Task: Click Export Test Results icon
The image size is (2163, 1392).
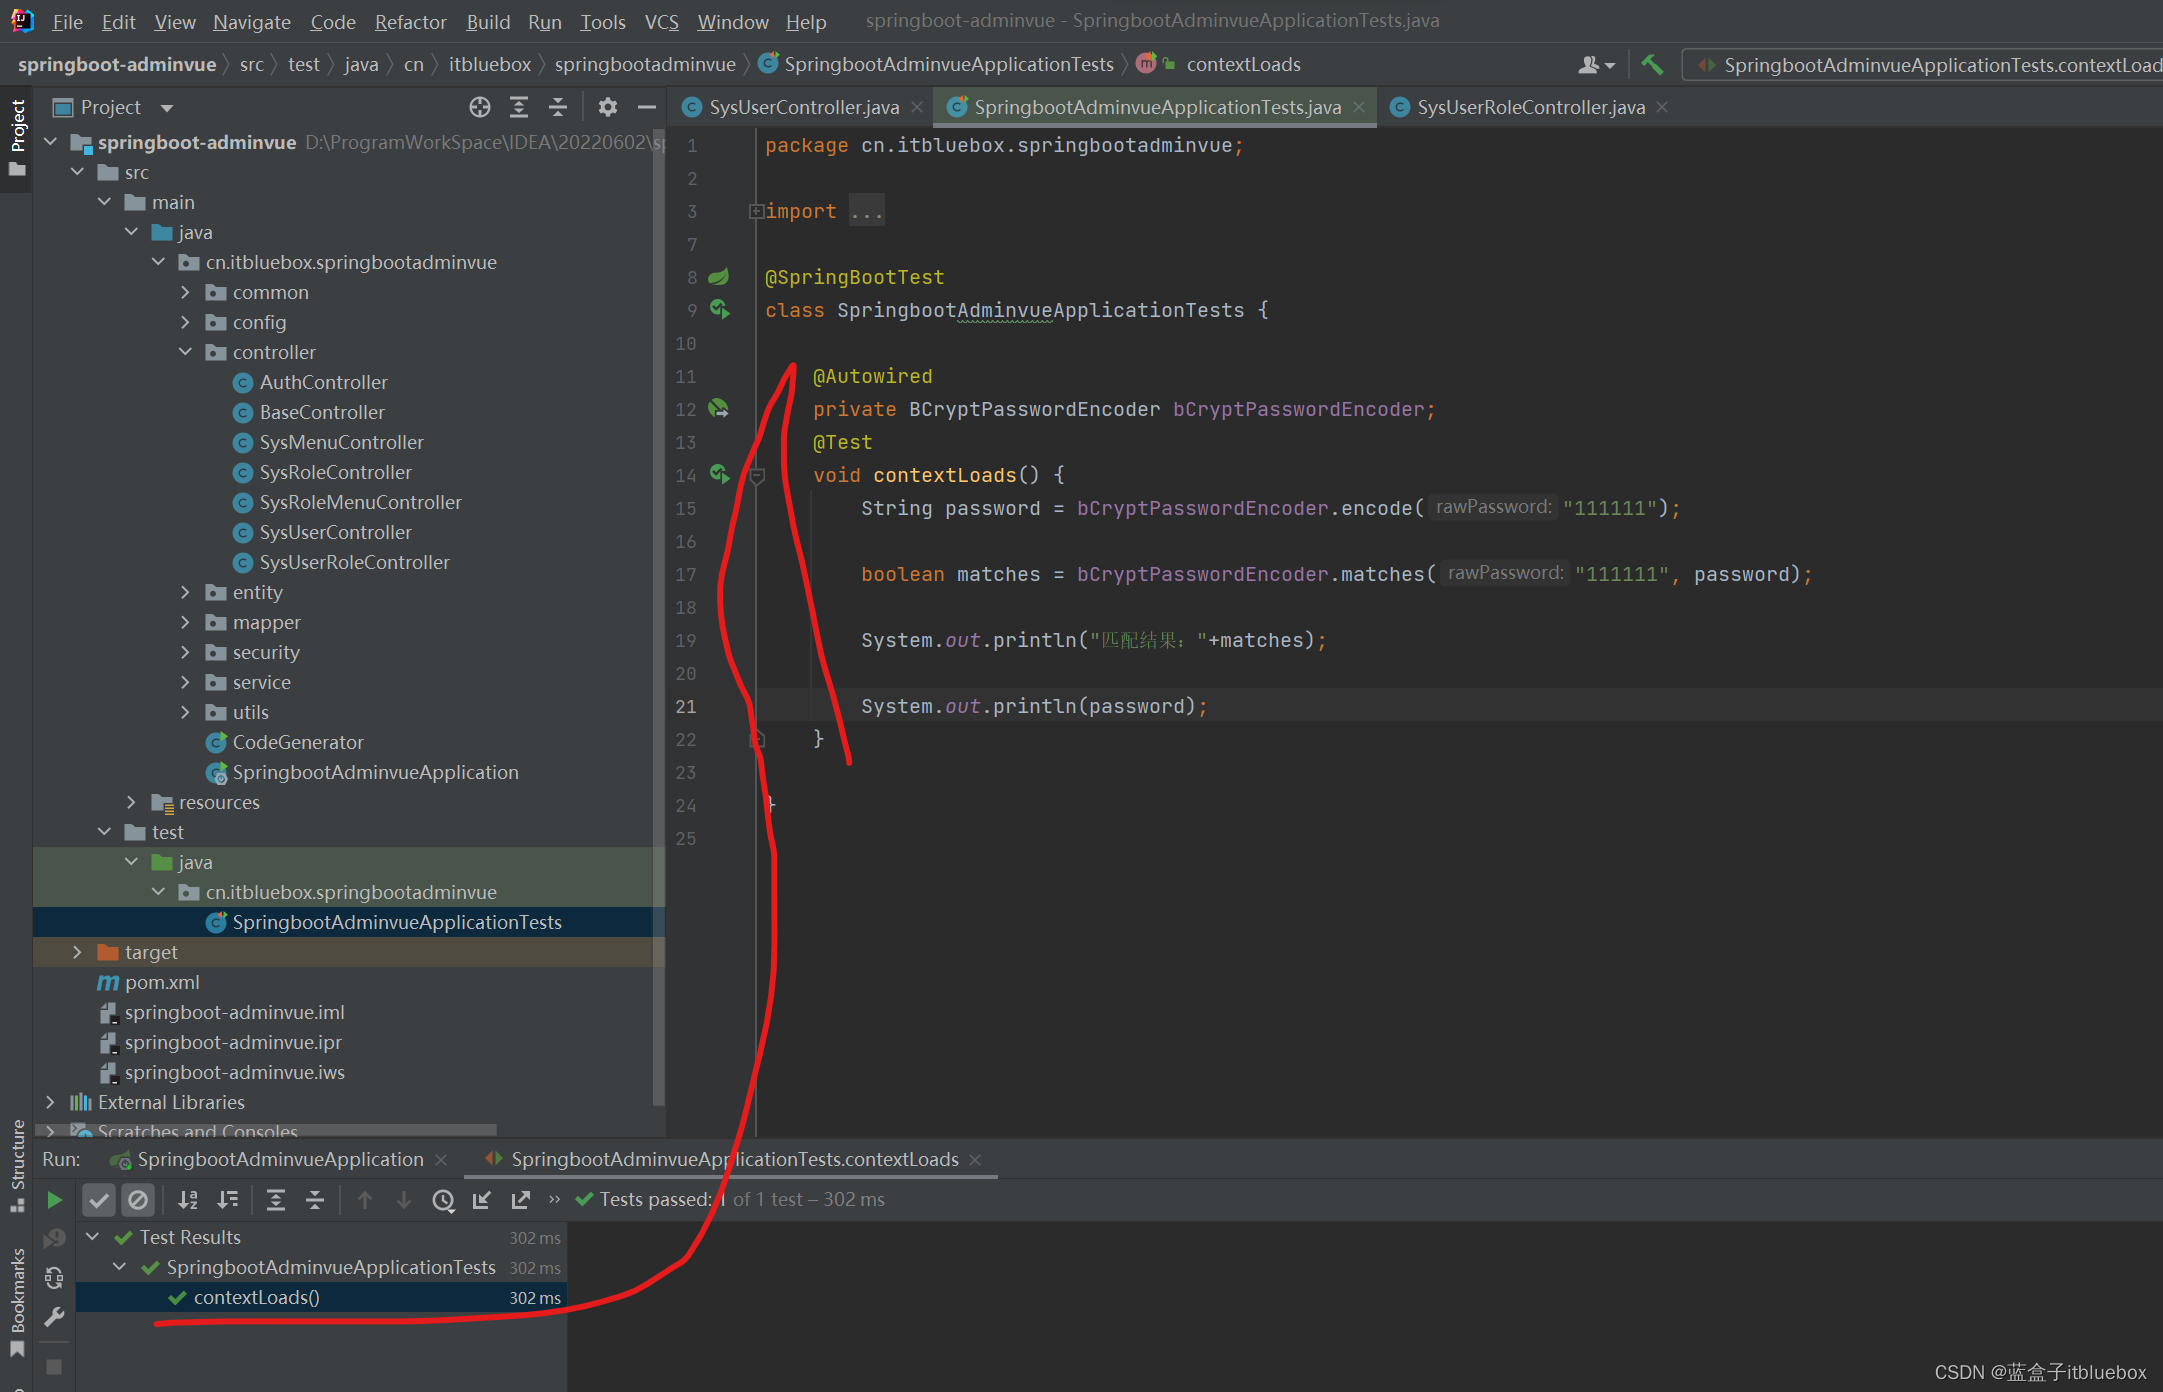Action: 521,1199
